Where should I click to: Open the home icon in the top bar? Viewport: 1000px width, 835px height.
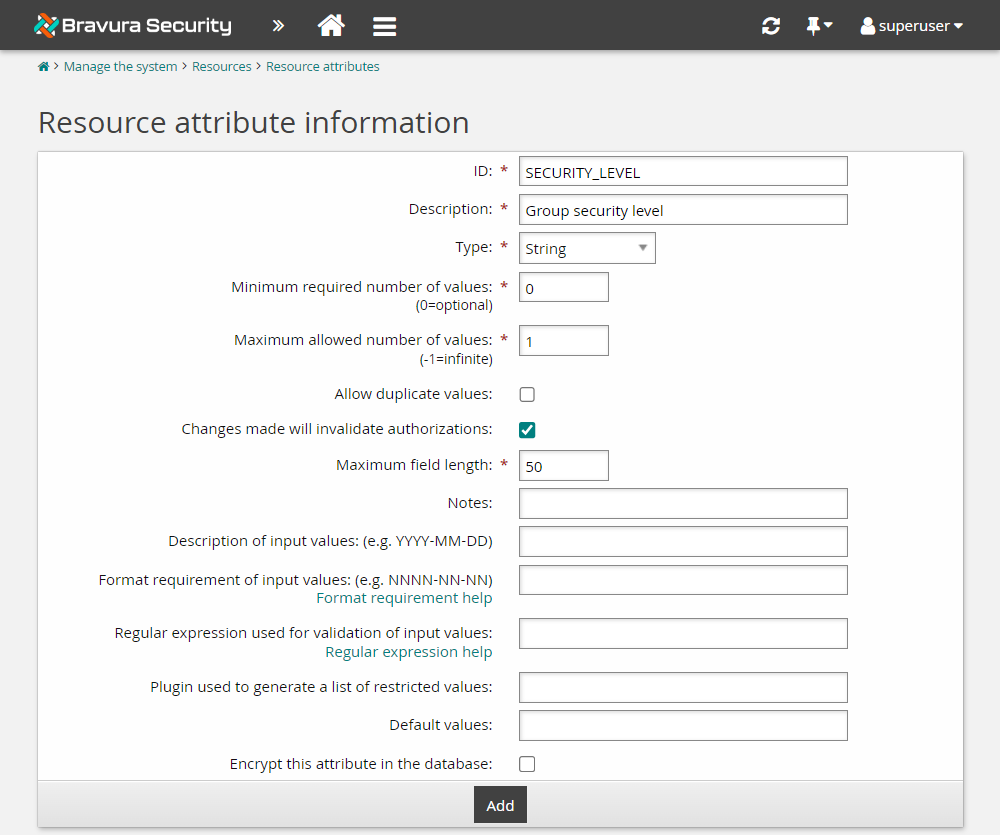click(331, 25)
